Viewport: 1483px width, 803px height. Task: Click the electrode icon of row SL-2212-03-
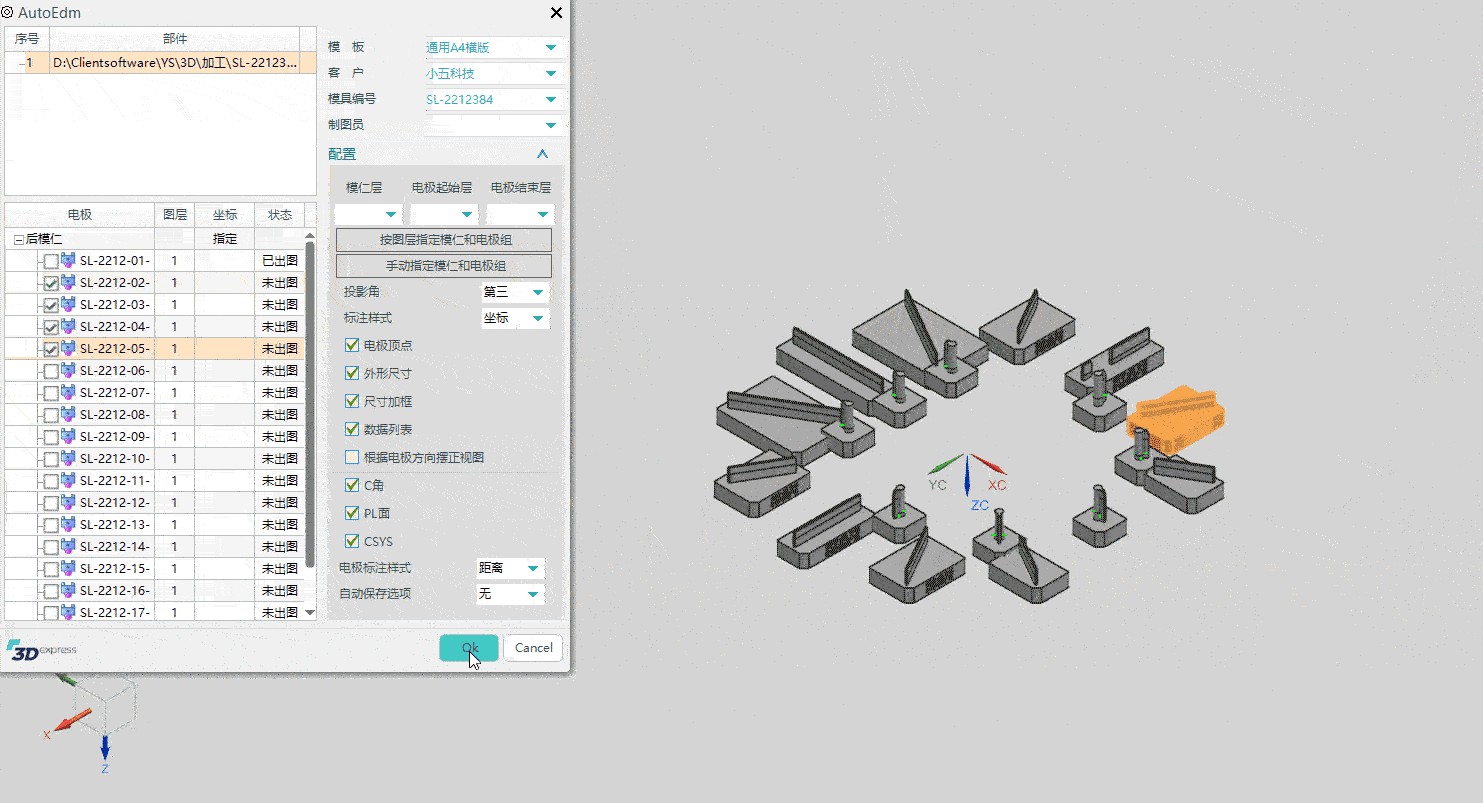[x=68, y=305]
